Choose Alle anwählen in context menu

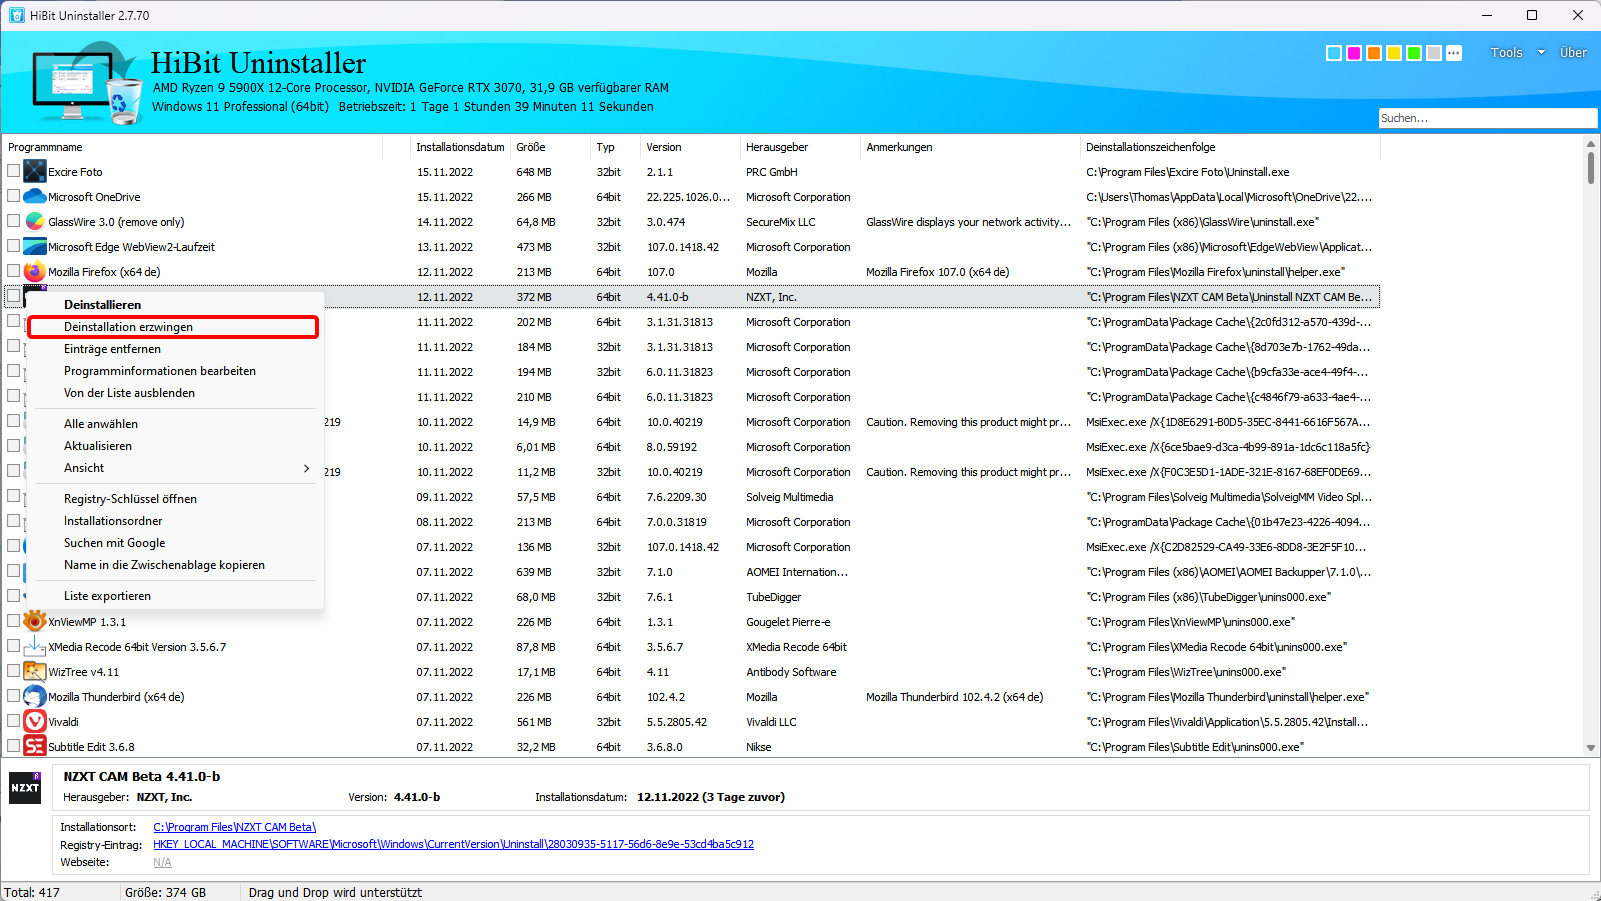[174, 424]
